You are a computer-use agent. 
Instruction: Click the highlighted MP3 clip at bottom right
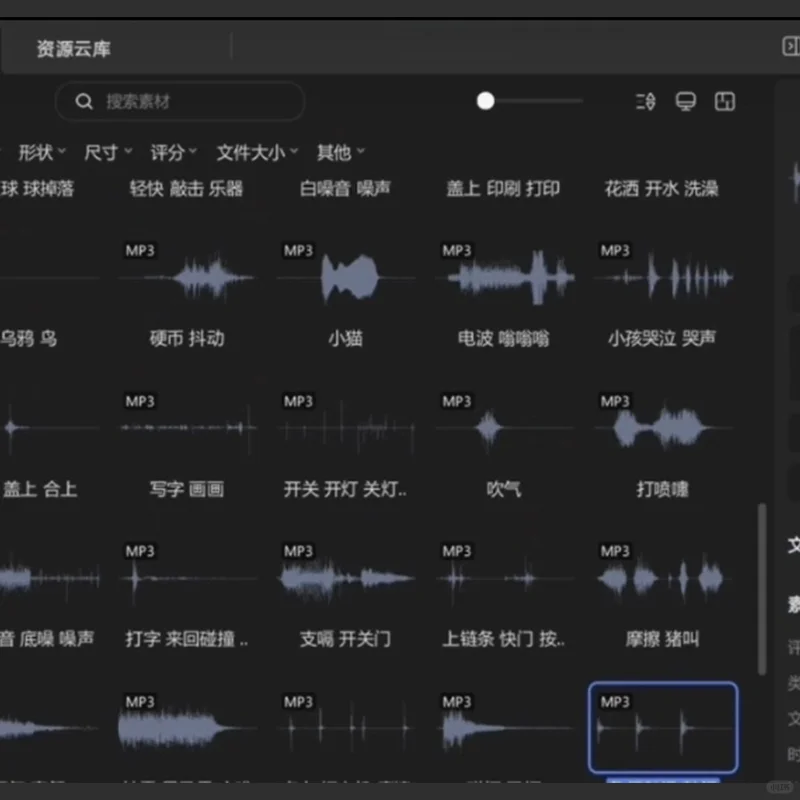pos(663,727)
